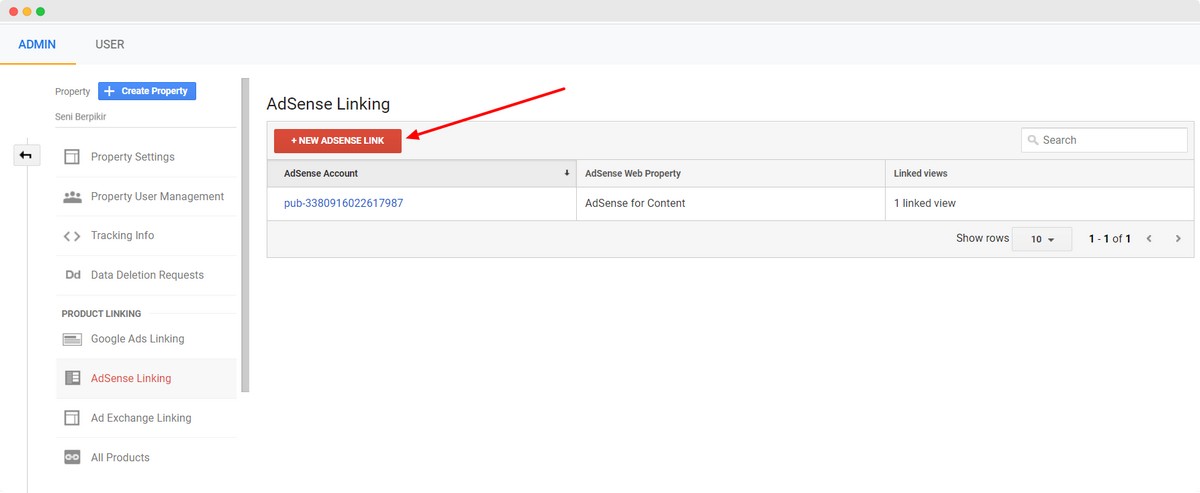Click the Property User Management people icon
The image size is (1200, 493).
coord(72,197)
